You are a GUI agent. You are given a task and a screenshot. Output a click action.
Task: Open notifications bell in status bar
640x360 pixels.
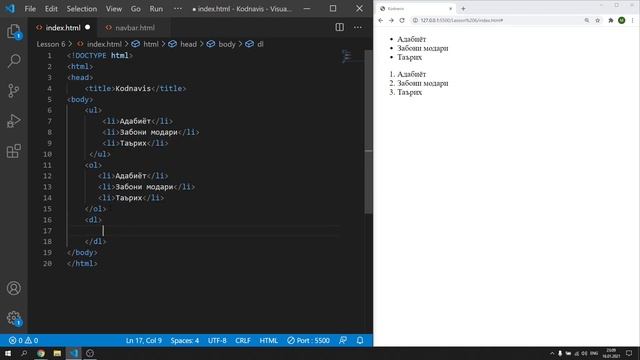pos(360,340)
